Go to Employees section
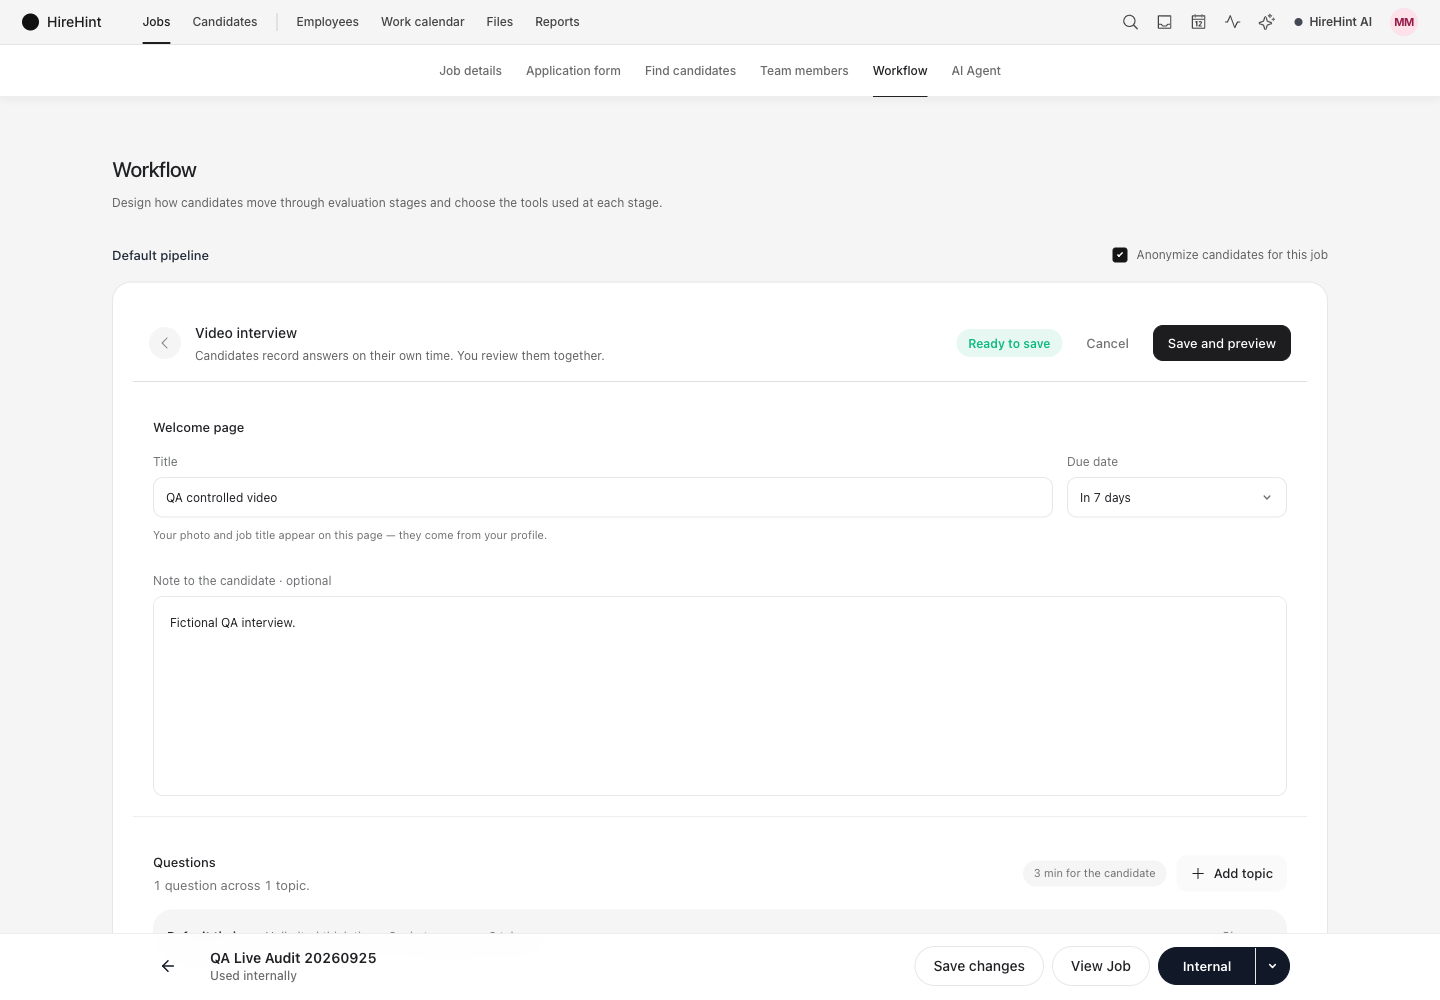The height and width of the screenshot is (1000, 1440). point(327,22)
